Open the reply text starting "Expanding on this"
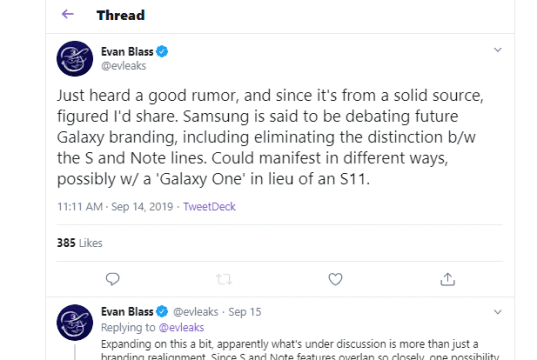This screenshot has height=360, width=537. coord(300,350)
